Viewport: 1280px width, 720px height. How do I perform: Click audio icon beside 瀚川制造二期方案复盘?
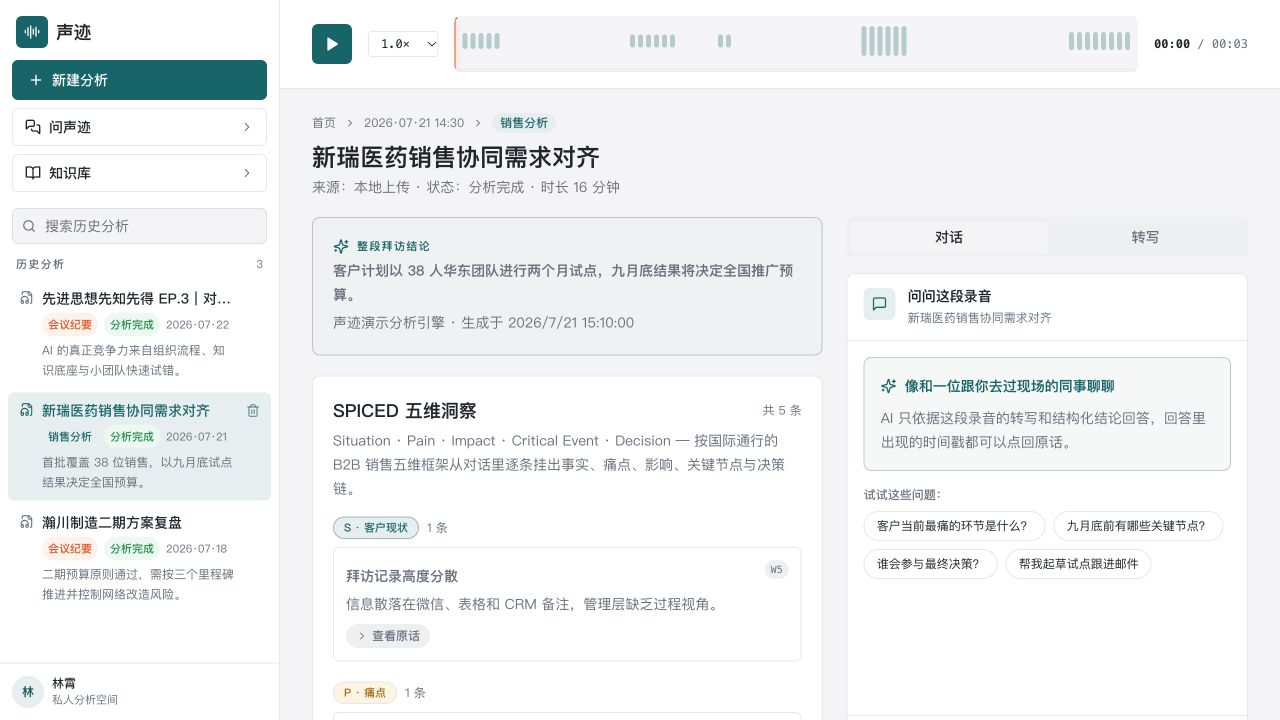click(27, 522)
